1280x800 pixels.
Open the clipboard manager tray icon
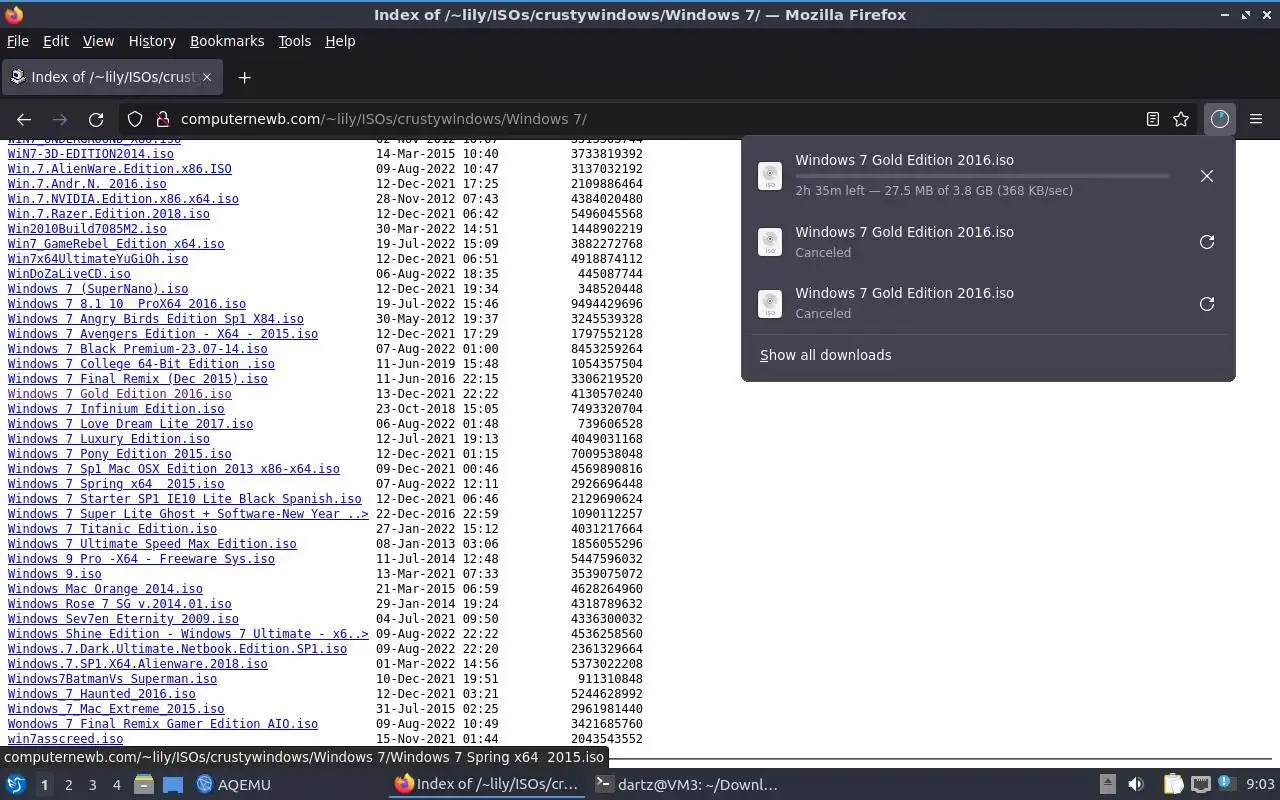(1173, 785)
